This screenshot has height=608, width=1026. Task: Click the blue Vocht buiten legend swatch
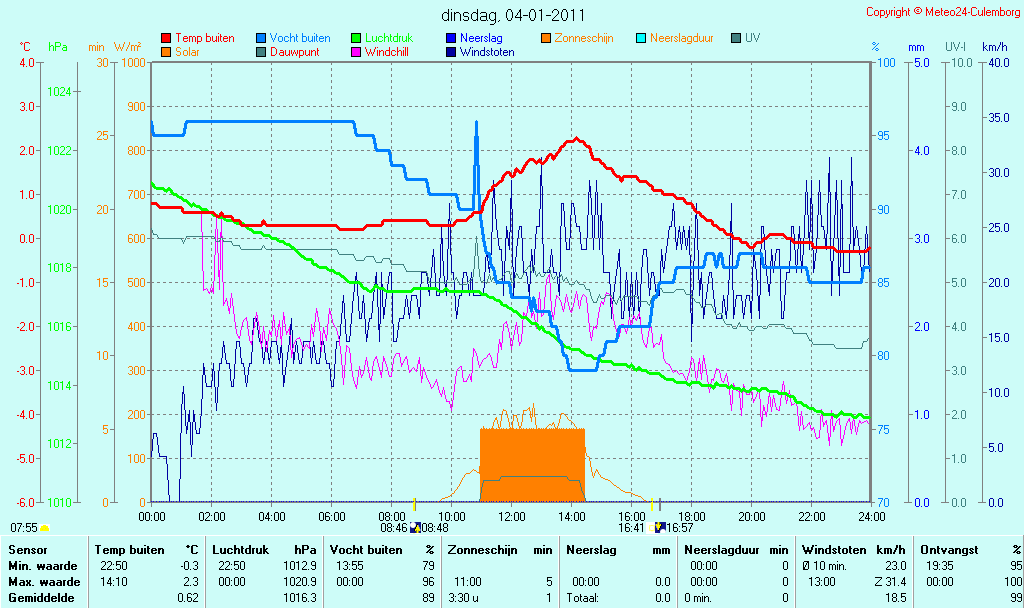pyautogui.click(x=261, y=39)
